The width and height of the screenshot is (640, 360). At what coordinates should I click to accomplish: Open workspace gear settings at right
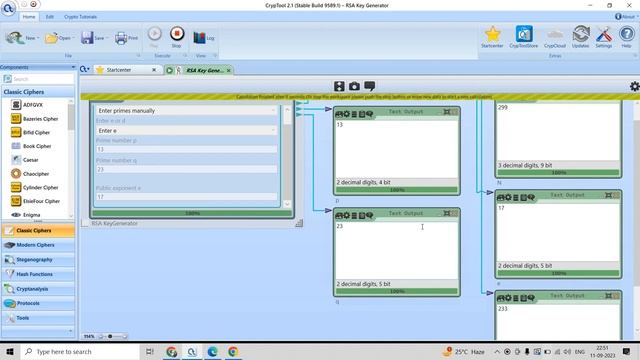[634, 86]
